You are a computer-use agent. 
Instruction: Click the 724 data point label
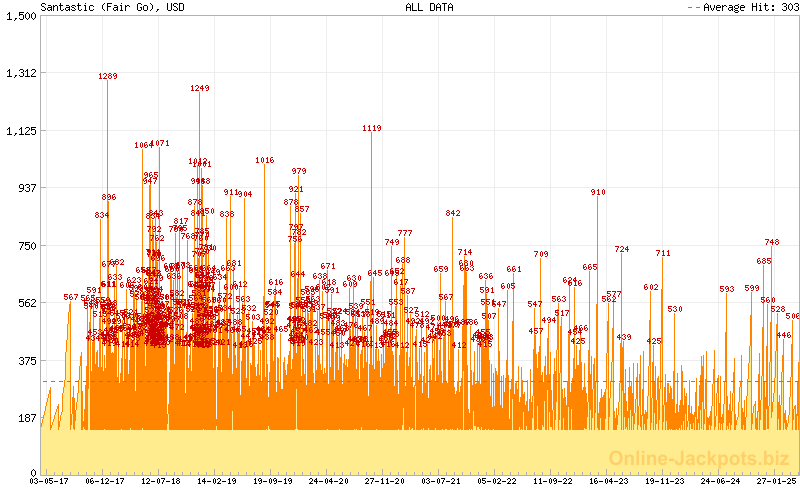[622, 249]
